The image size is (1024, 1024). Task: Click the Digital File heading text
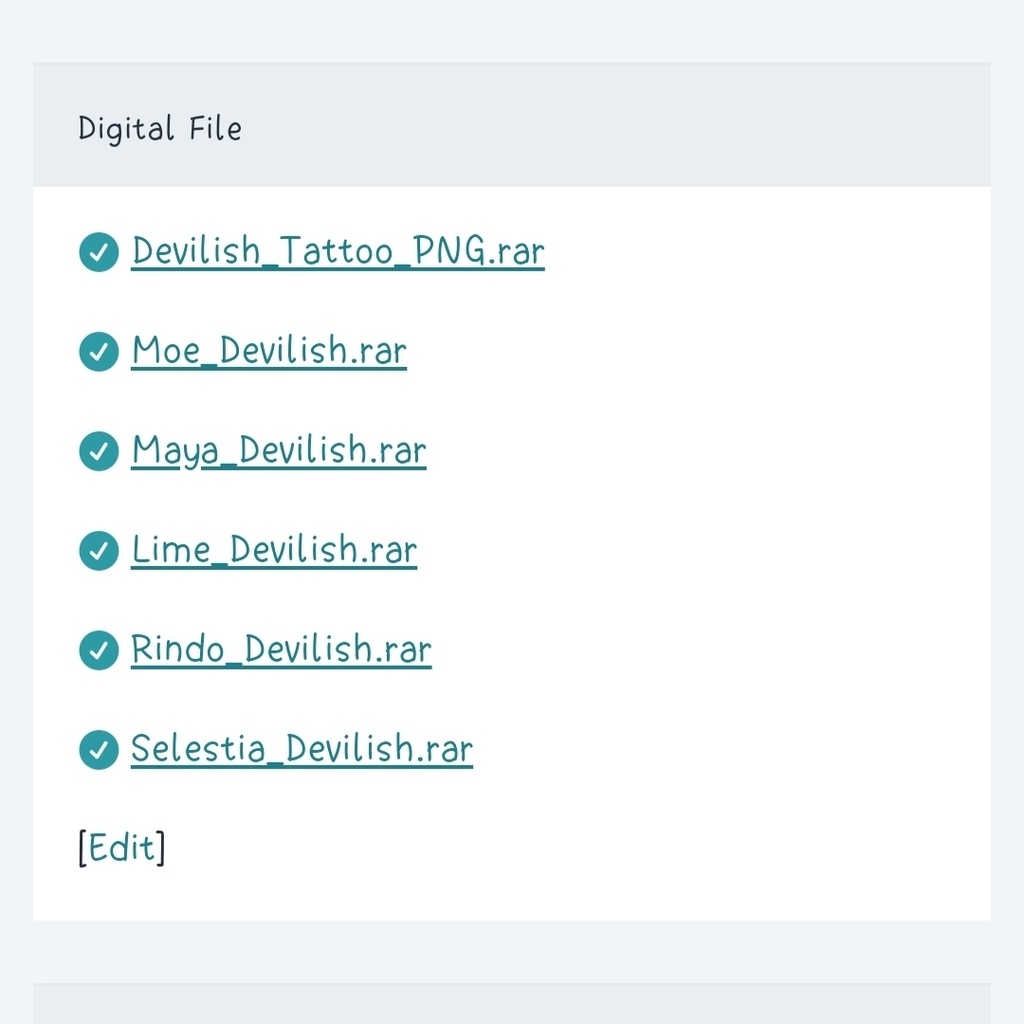click(x=160, y=128)
